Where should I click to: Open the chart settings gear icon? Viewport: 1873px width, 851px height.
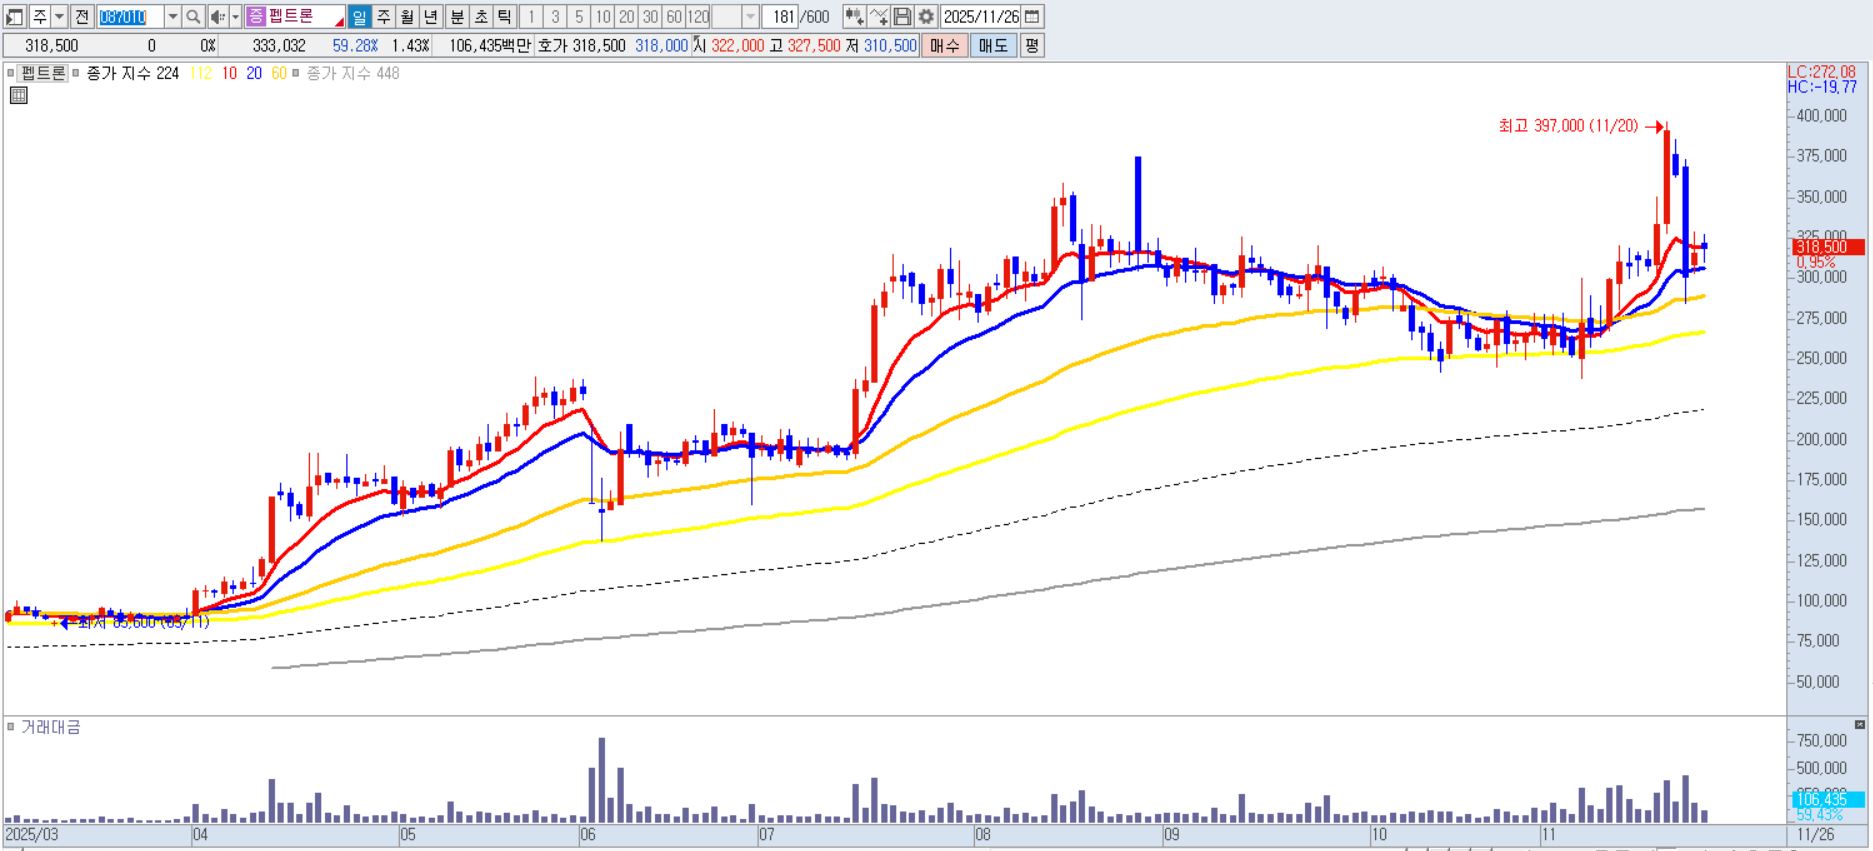pyautogui.click(x=926, y=17)
